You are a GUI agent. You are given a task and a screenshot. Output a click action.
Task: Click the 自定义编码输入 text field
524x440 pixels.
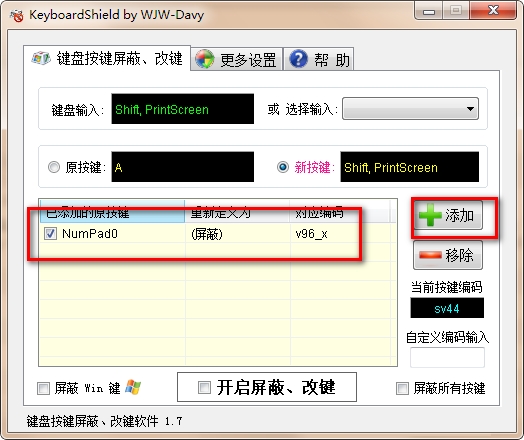tap(447, 357)
